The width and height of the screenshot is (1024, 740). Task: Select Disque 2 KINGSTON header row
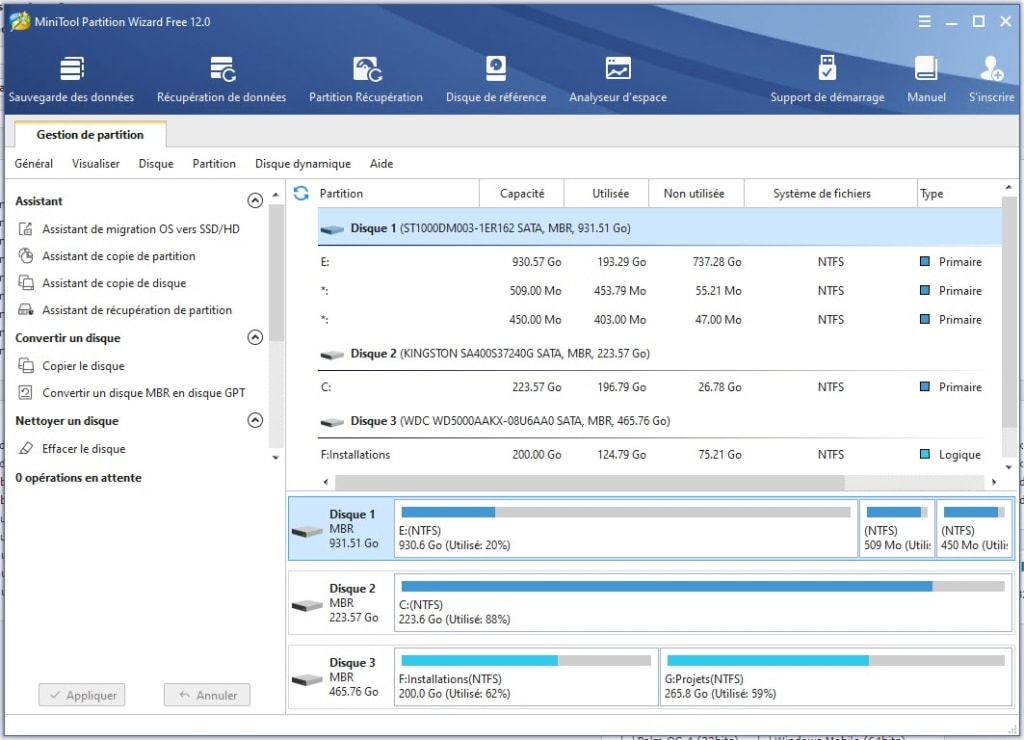click(660, 353)
